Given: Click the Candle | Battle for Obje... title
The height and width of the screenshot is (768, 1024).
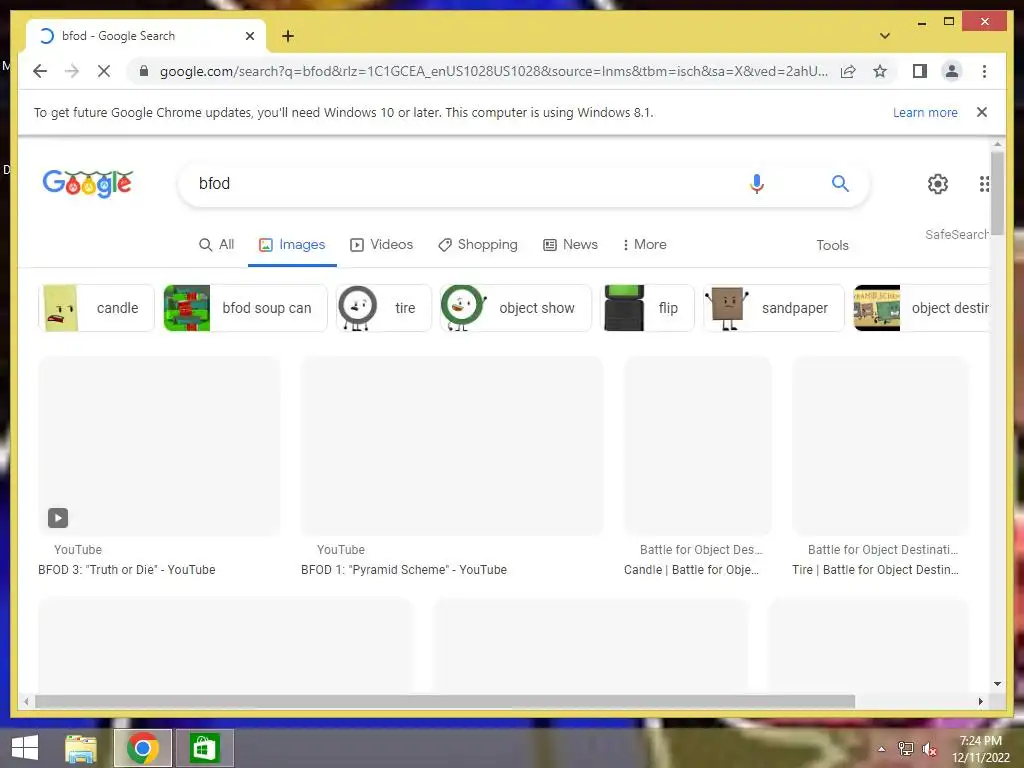Looking at the screenshot, I should tap(692, 569).
